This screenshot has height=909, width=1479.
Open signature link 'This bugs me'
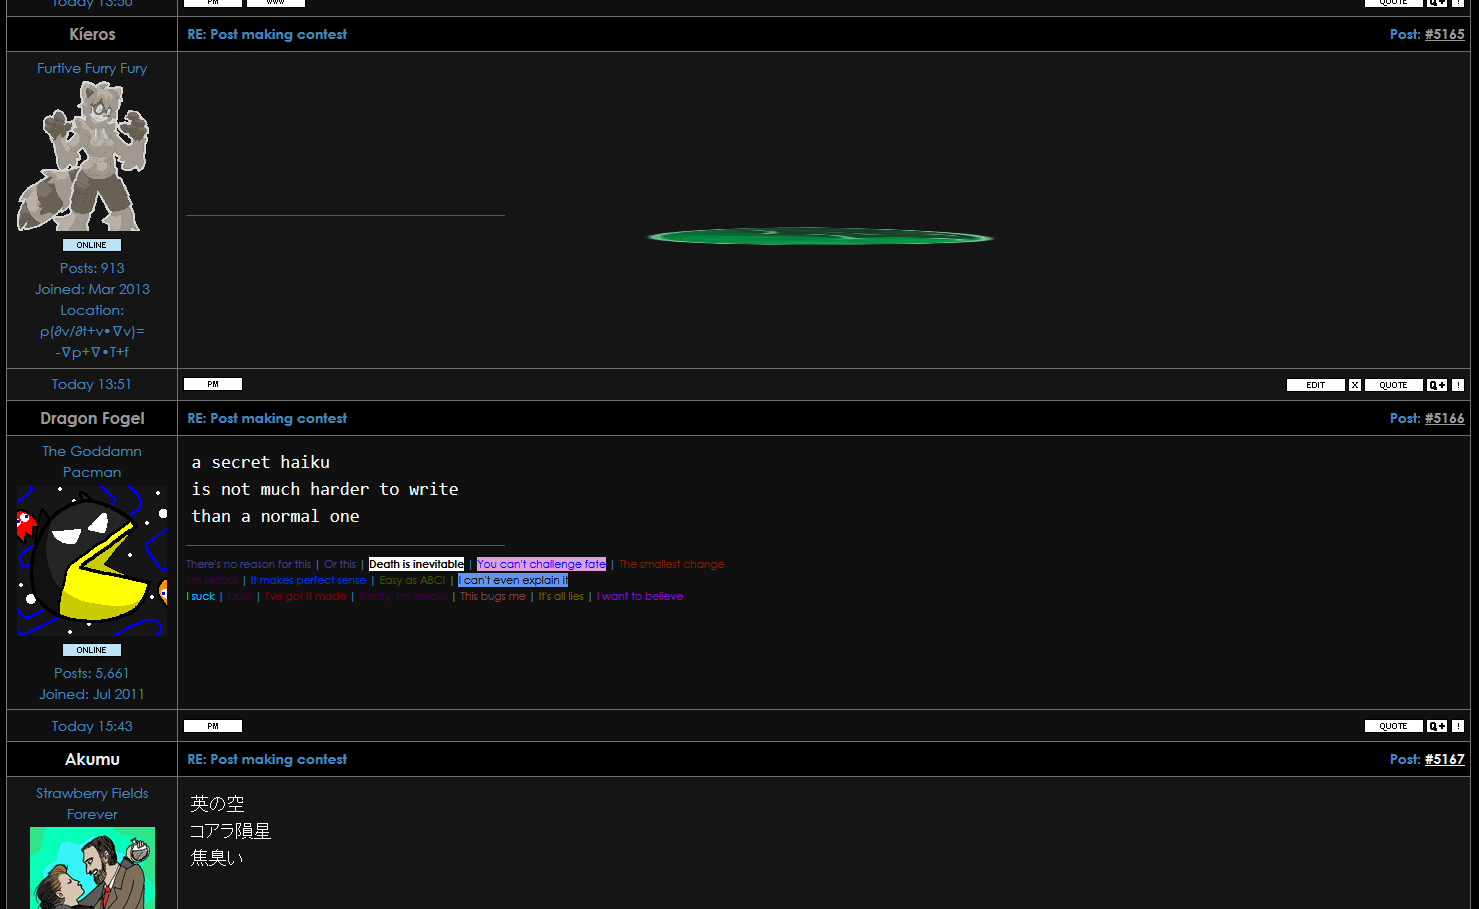tap(492, 596)
